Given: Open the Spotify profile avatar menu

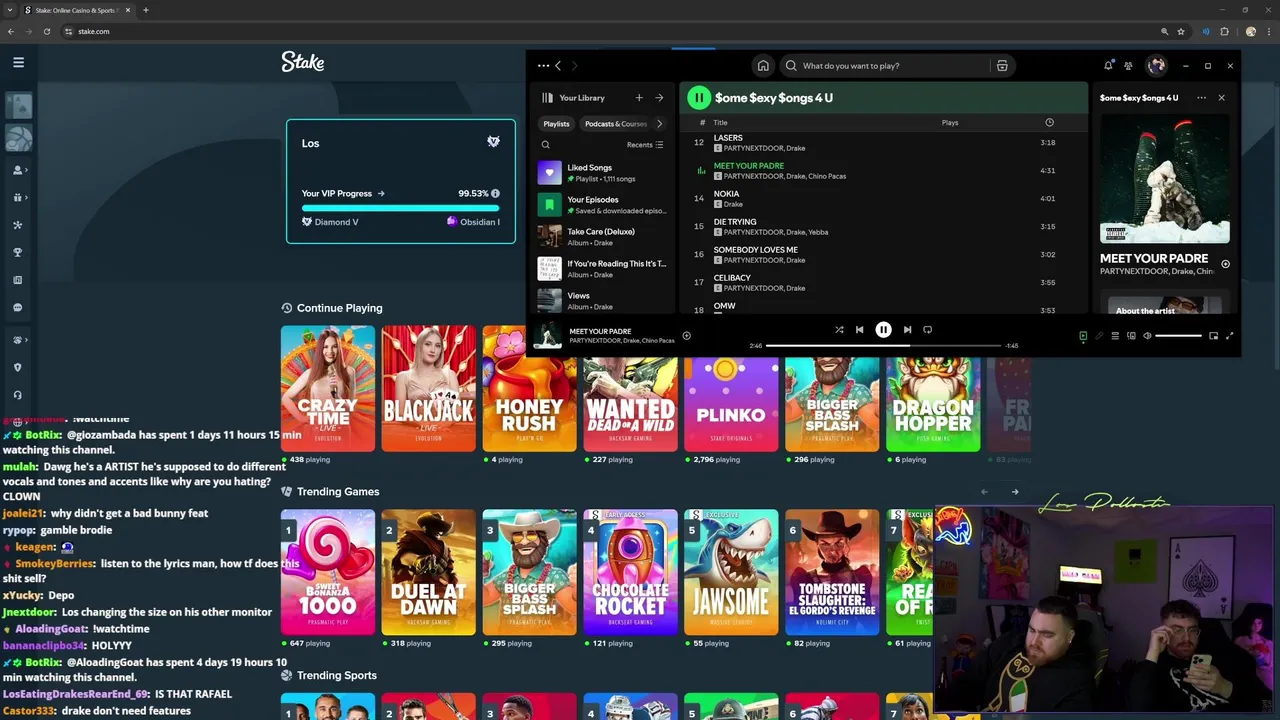Looking at the screenshot, I should pos(1156,66).
